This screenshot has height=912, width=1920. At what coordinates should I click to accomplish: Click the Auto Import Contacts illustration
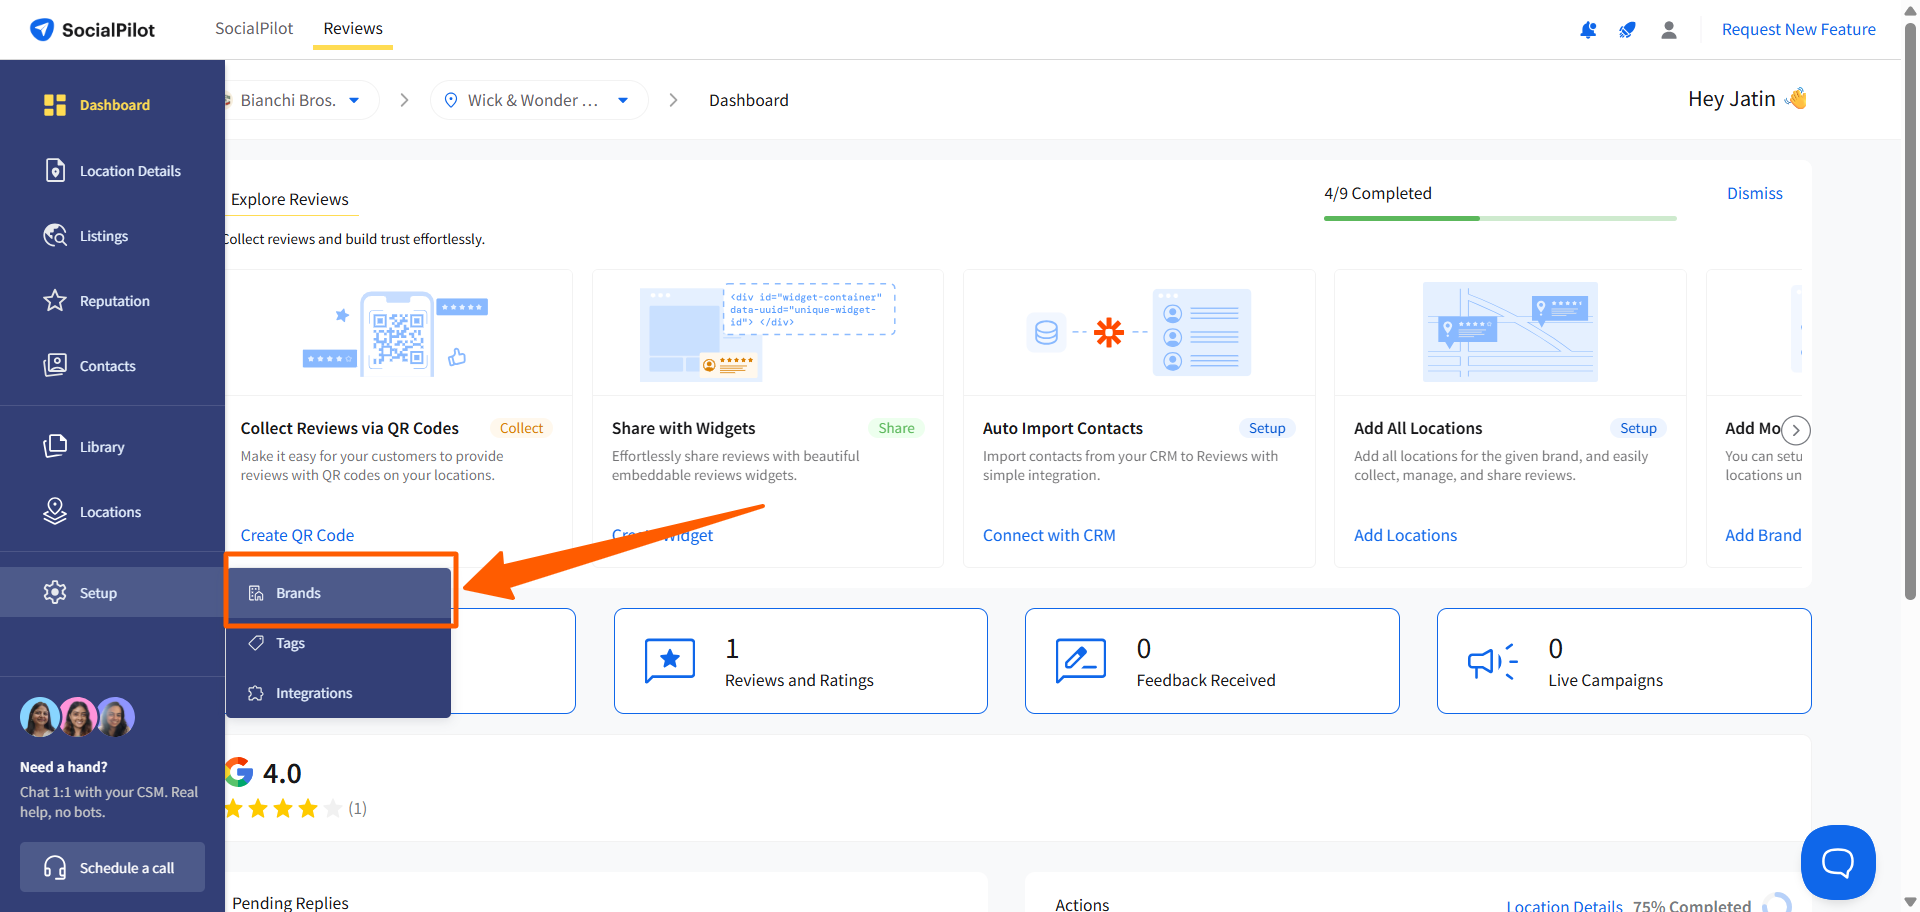[1138, 332]
